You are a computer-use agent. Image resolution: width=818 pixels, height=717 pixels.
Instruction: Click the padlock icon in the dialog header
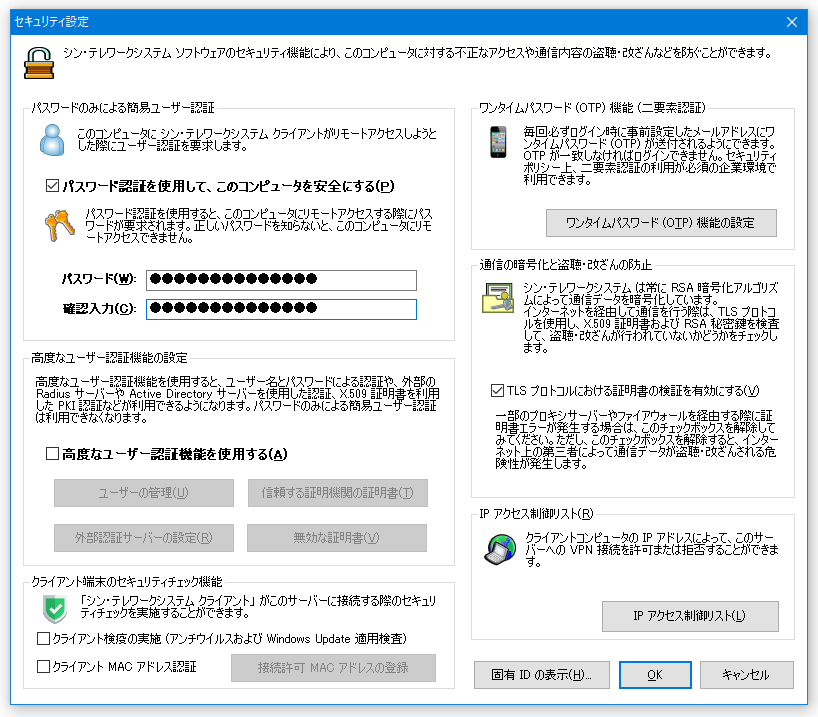point(39,63)
